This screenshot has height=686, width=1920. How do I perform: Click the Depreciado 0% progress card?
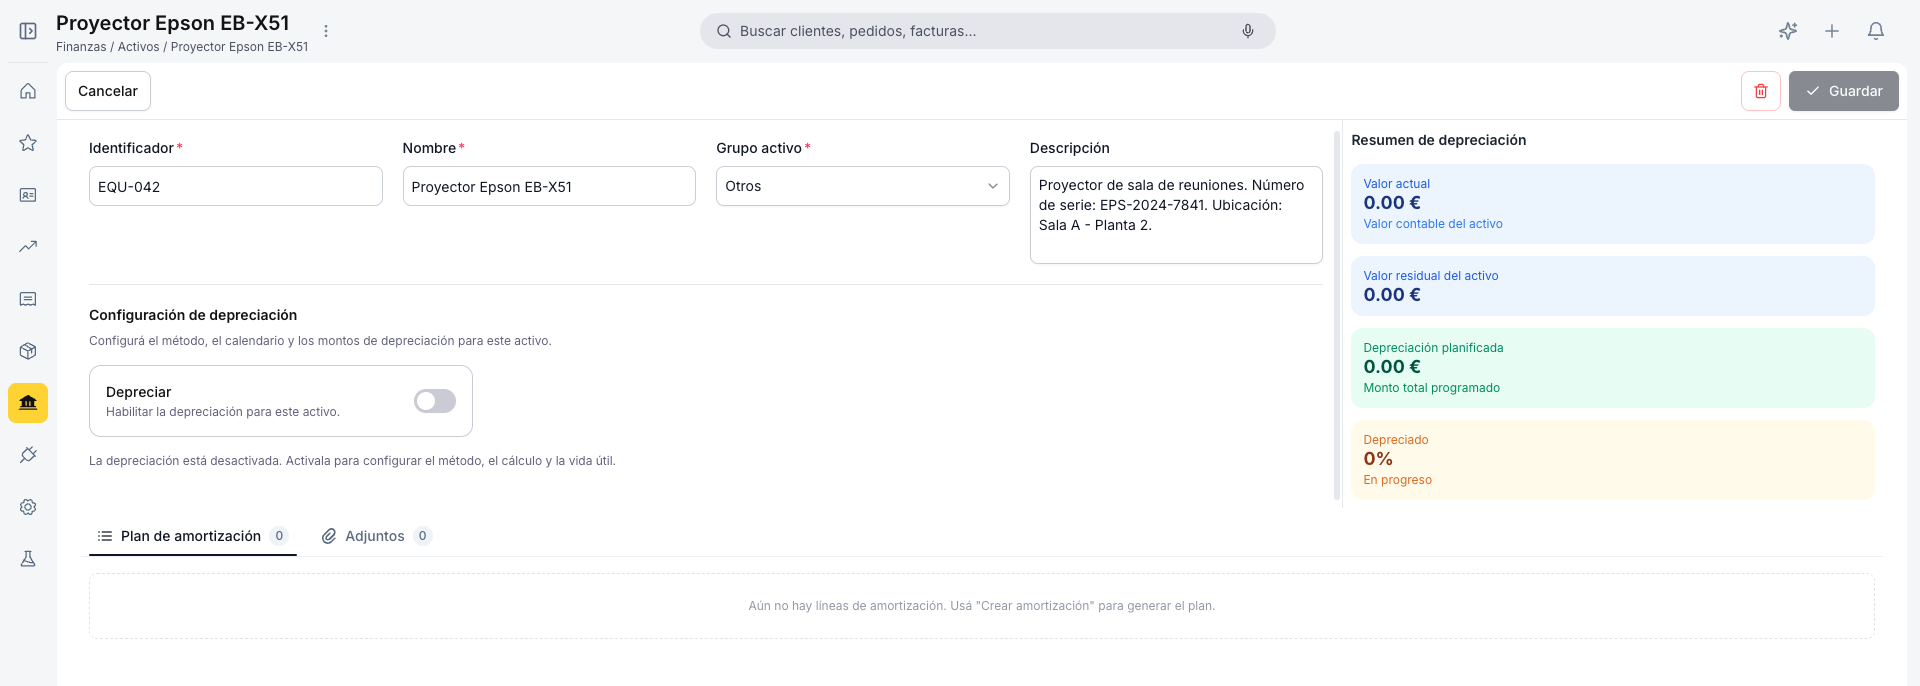click(1613, 460)
